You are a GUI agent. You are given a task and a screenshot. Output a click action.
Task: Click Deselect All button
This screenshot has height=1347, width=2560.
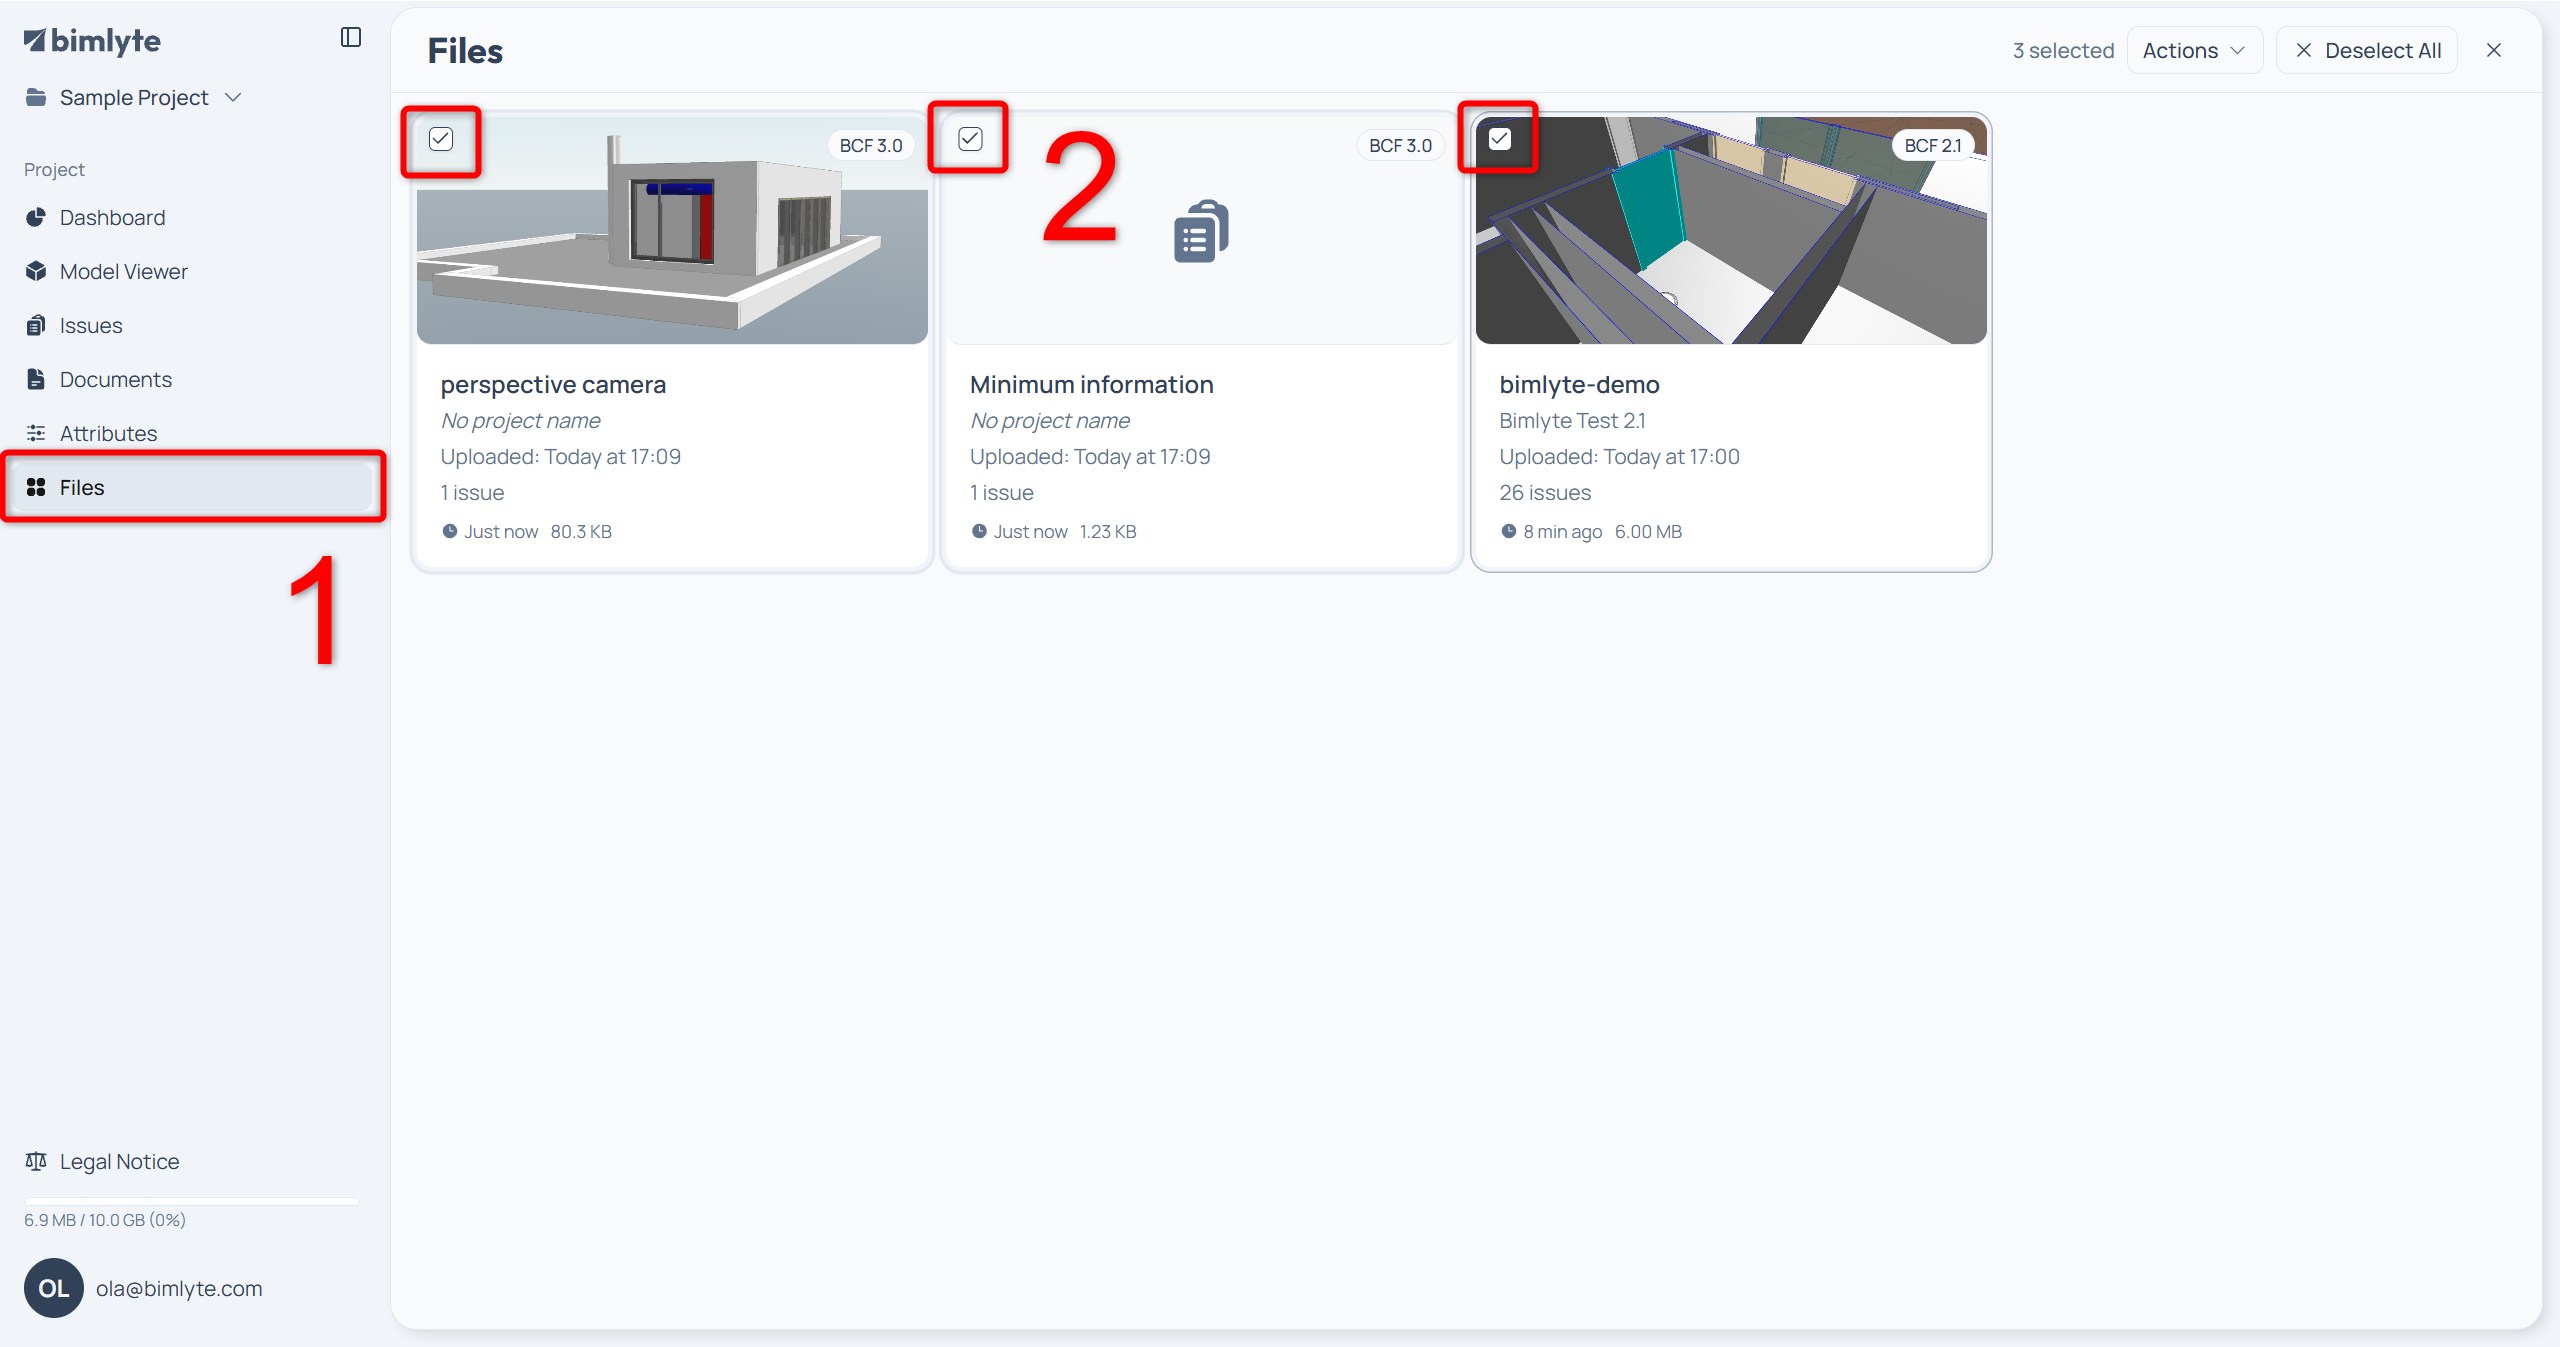[x=2366, y=50]
